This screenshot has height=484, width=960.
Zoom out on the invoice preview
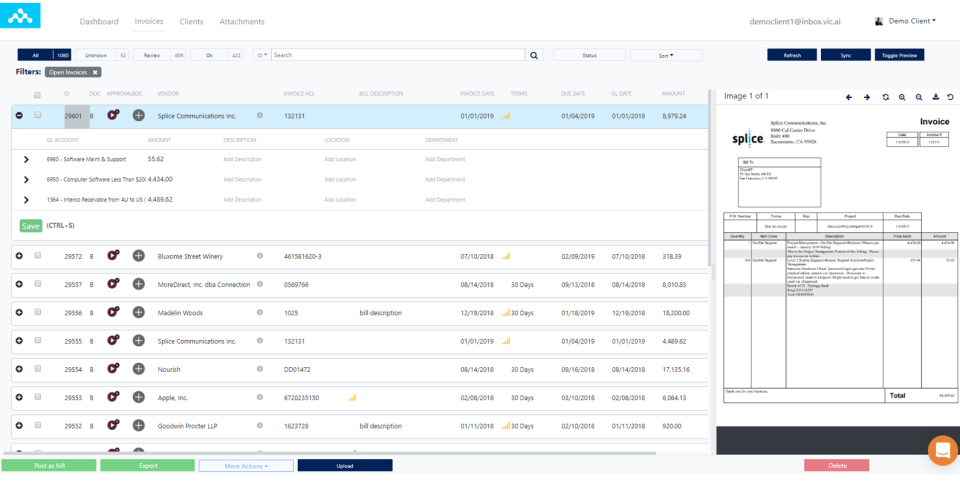point(919,97)
